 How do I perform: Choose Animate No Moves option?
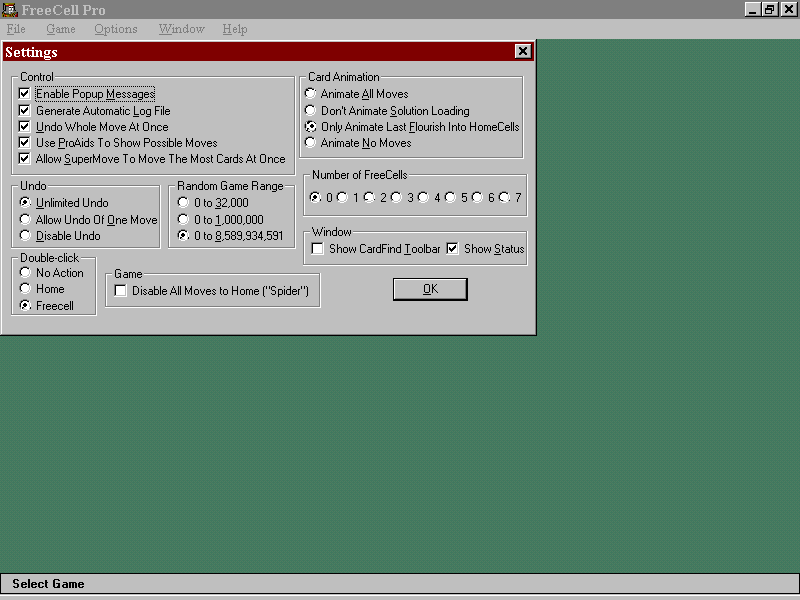coord(311,143)
